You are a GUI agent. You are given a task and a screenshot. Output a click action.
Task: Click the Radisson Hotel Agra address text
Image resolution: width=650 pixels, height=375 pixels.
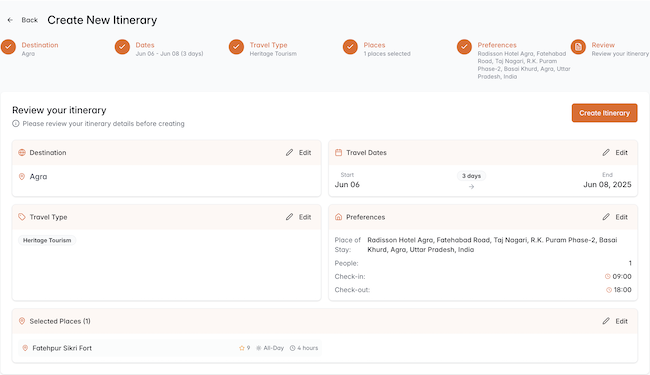click(x=492, y=244)
